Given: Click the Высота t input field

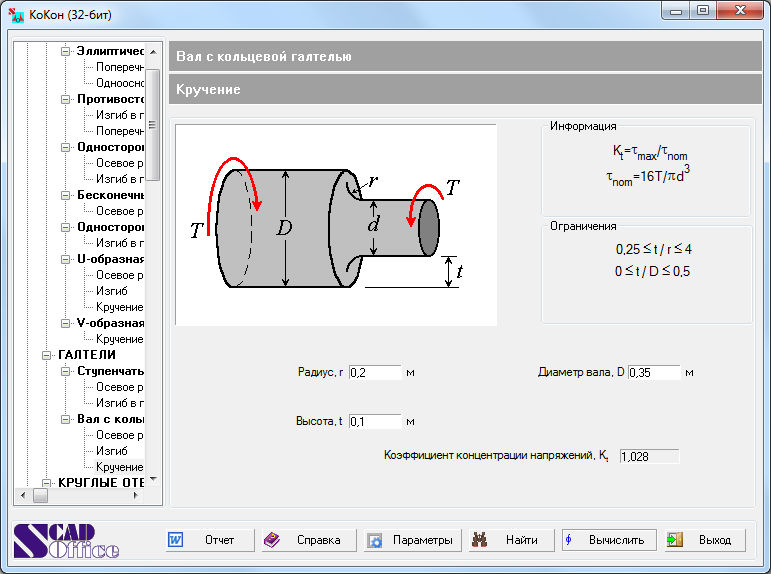Looking at the screenshot, I should pyautogui.click(x=374, y=422).
